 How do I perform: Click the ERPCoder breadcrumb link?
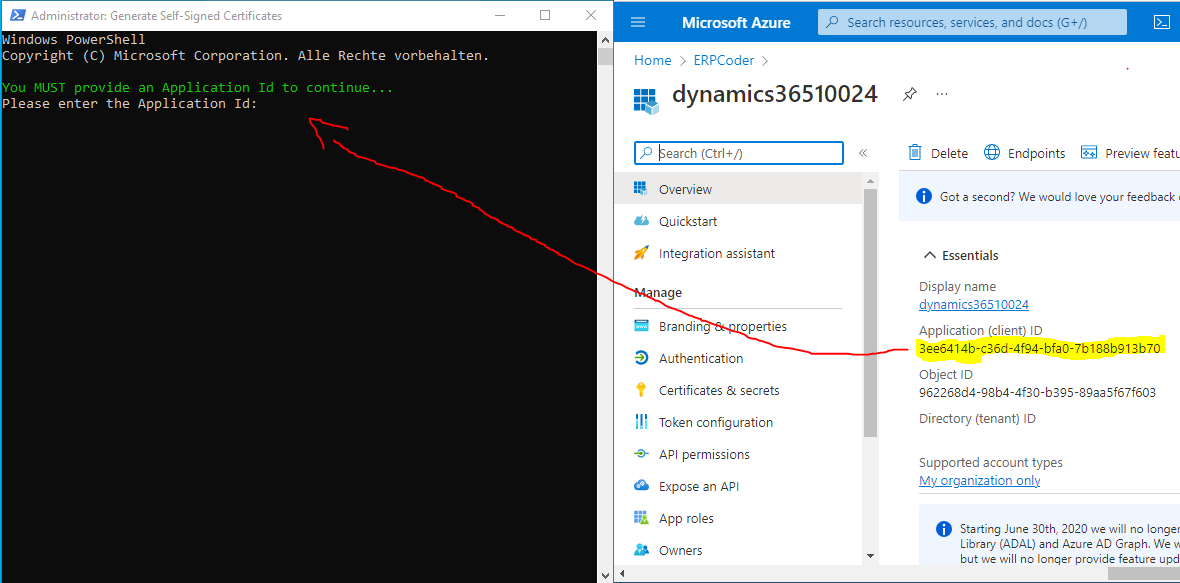click(x=720, y=60)
